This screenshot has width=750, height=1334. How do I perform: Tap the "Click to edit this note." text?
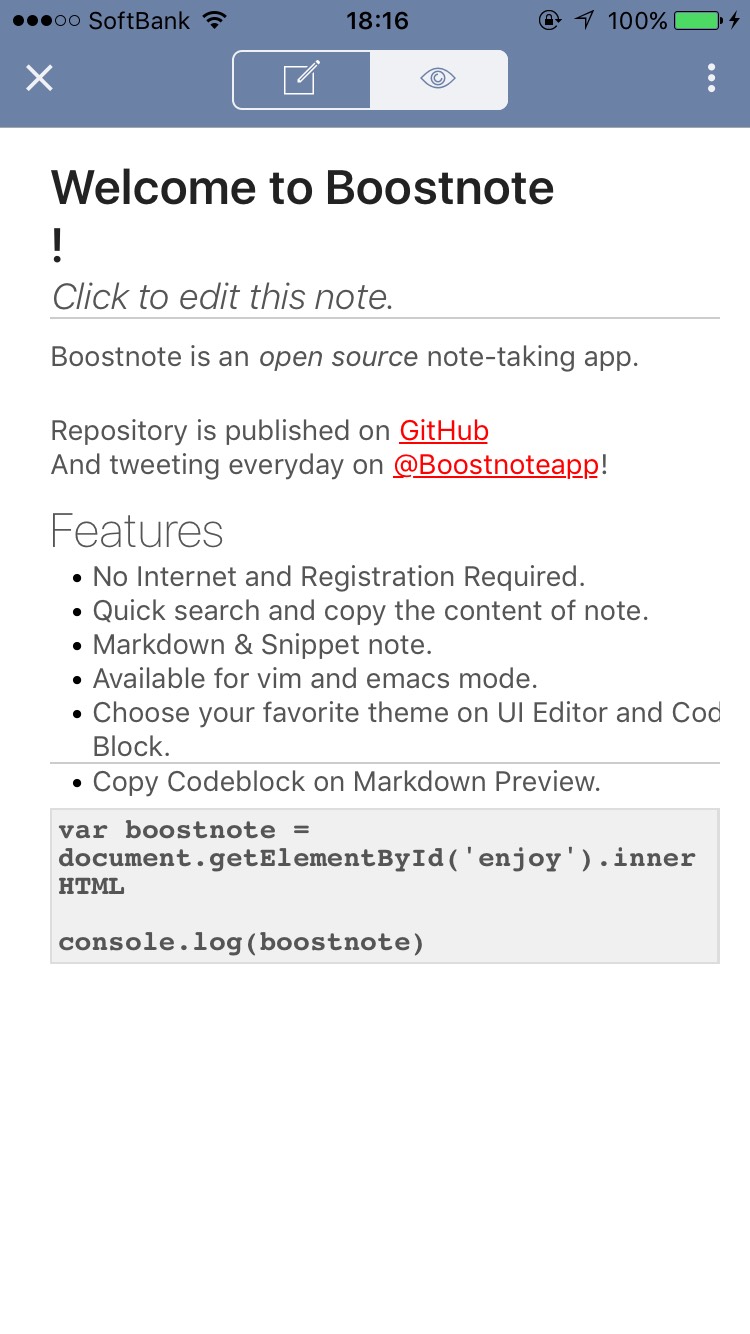coord(222,297)
